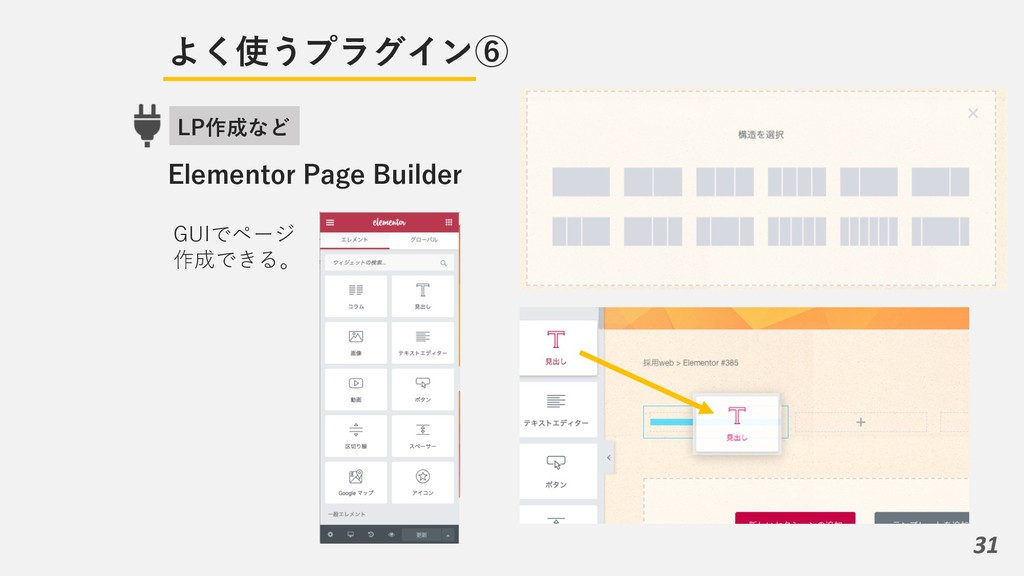The image size is (1024, 576).
Task: Click the elementor logo in panel header
Action: point(389,222)
